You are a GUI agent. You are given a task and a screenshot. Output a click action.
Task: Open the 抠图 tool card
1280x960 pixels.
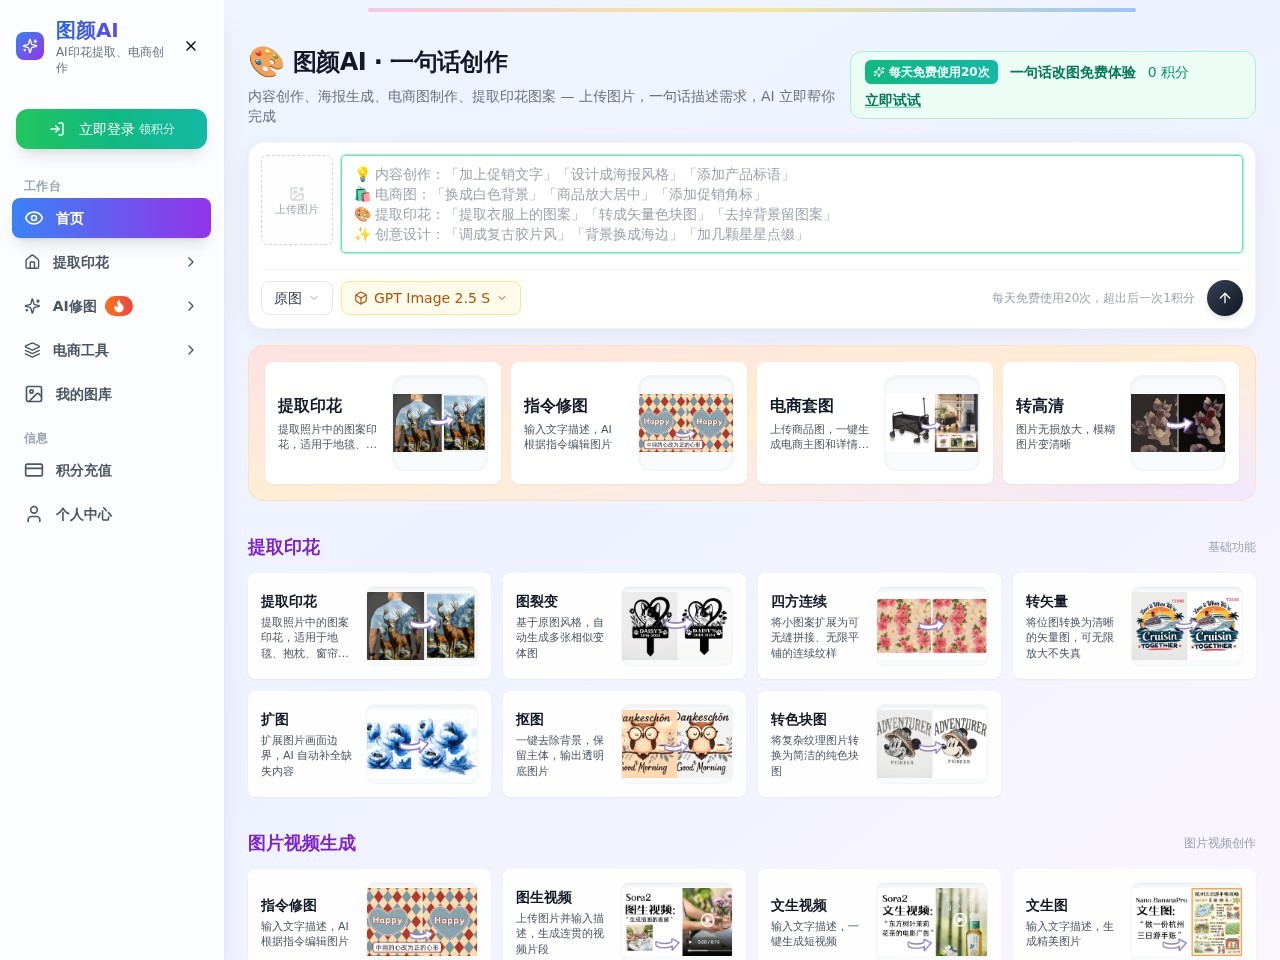point(624,744)
